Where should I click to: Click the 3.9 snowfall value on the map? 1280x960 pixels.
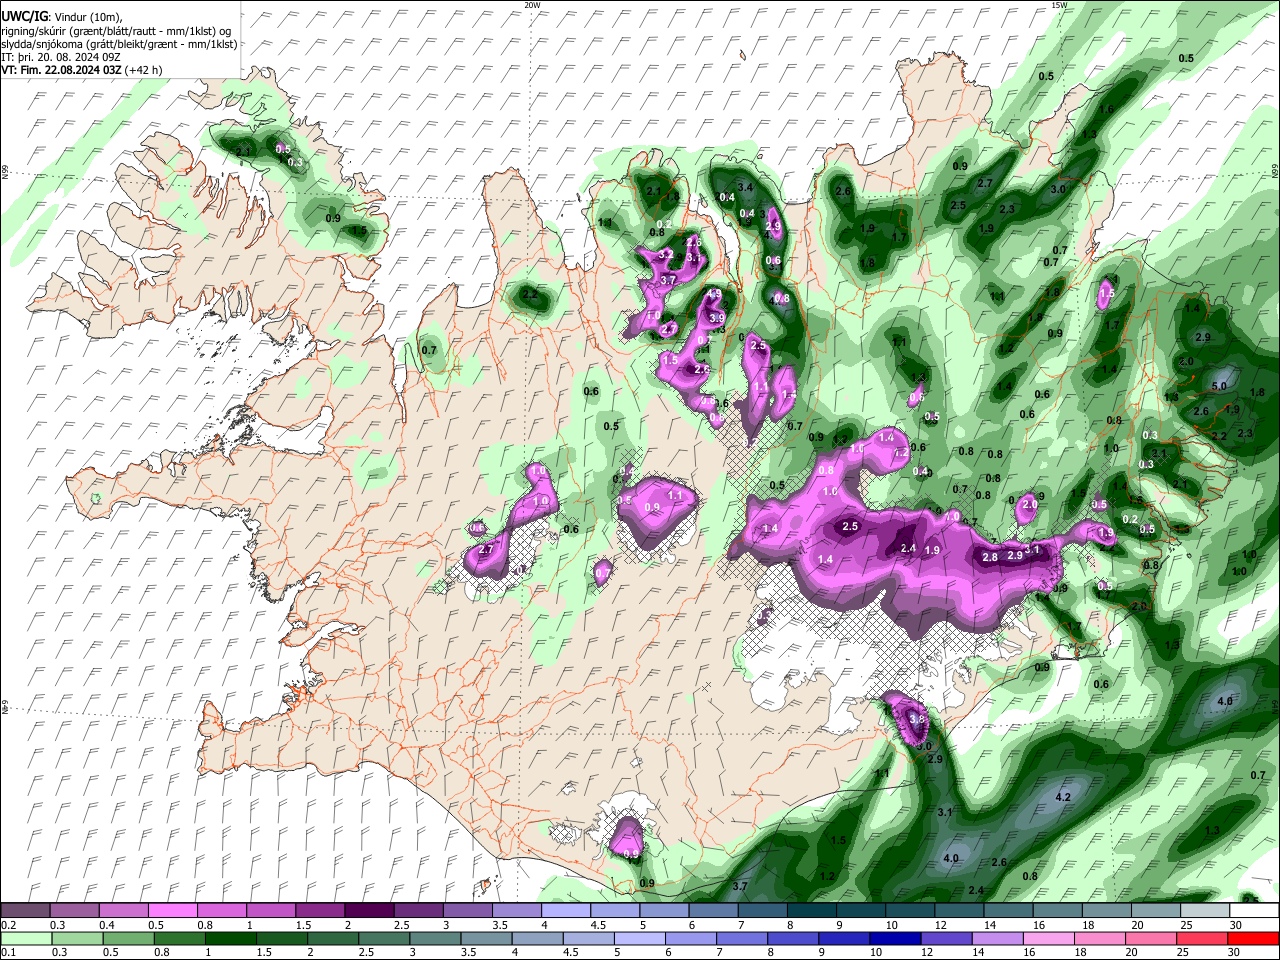716,318
